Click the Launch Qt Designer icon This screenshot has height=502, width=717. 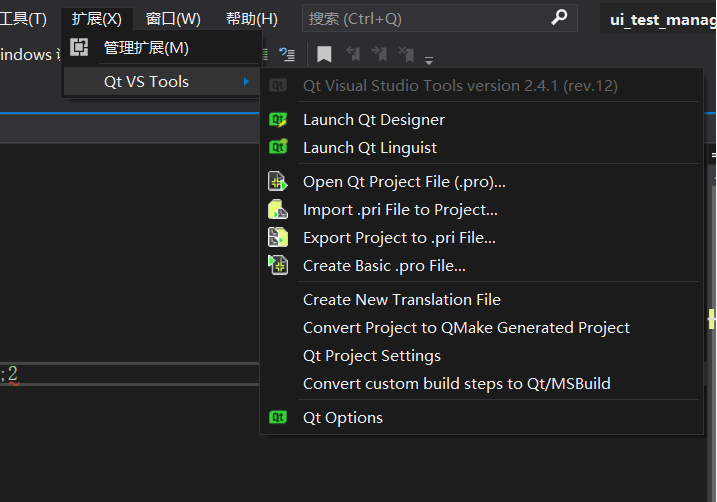pos(278,120)
